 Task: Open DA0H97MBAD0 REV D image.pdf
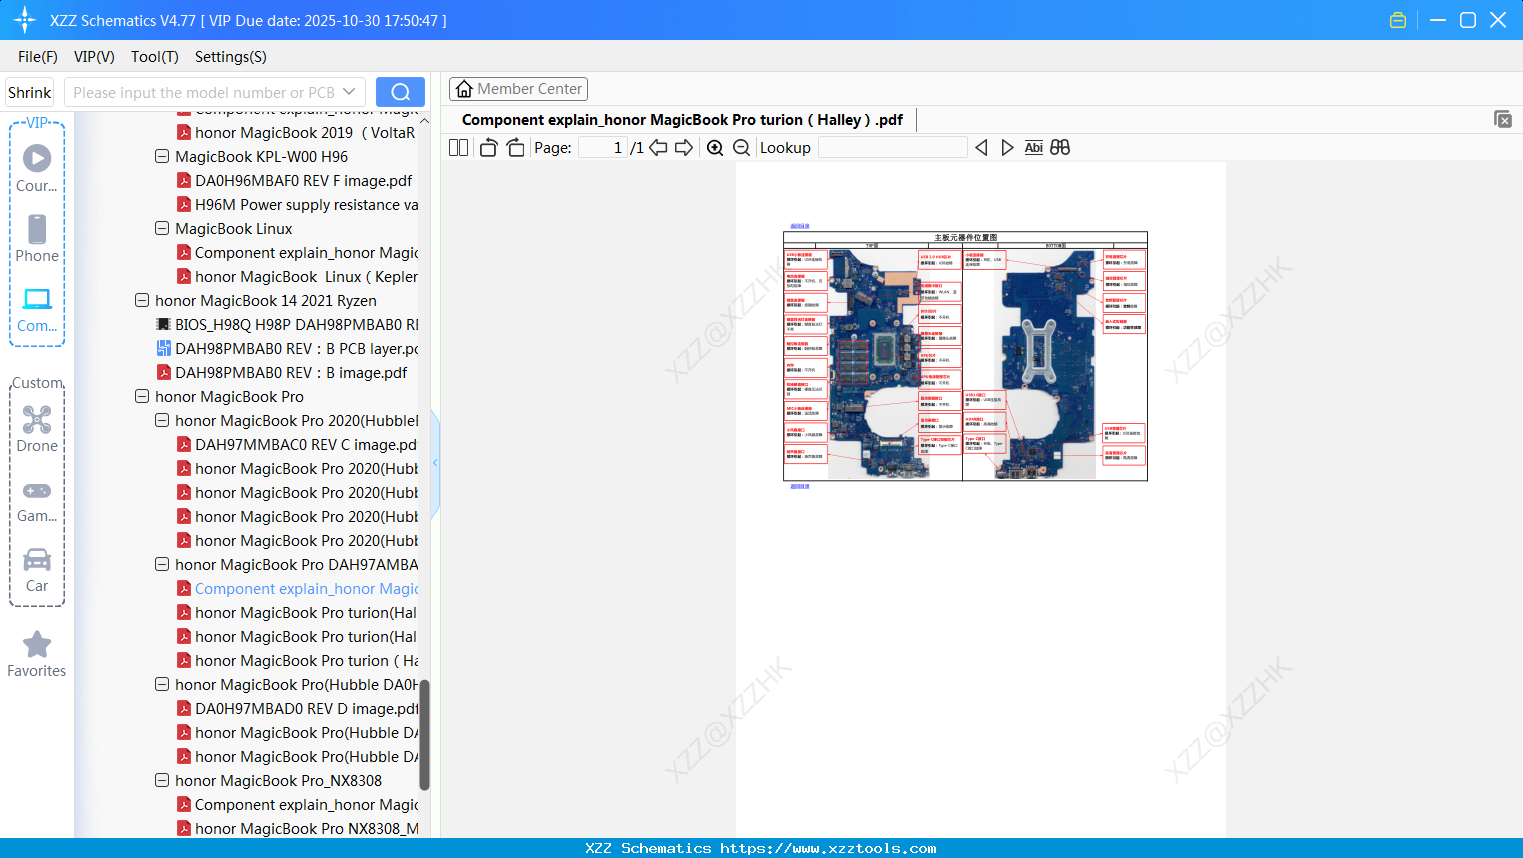tap(297, 709)
